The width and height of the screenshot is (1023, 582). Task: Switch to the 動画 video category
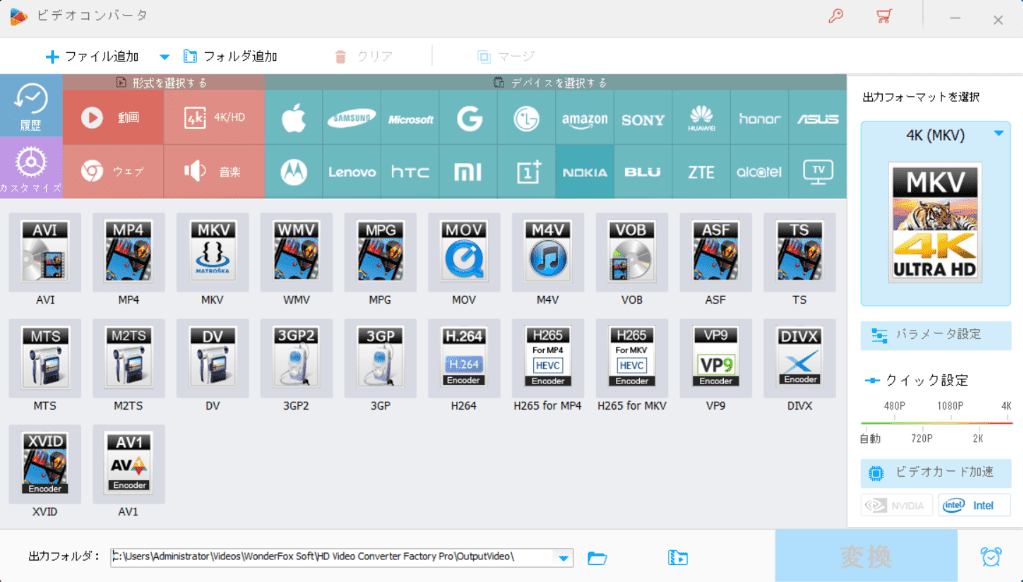pyautogui.click(x=113, y=117)
